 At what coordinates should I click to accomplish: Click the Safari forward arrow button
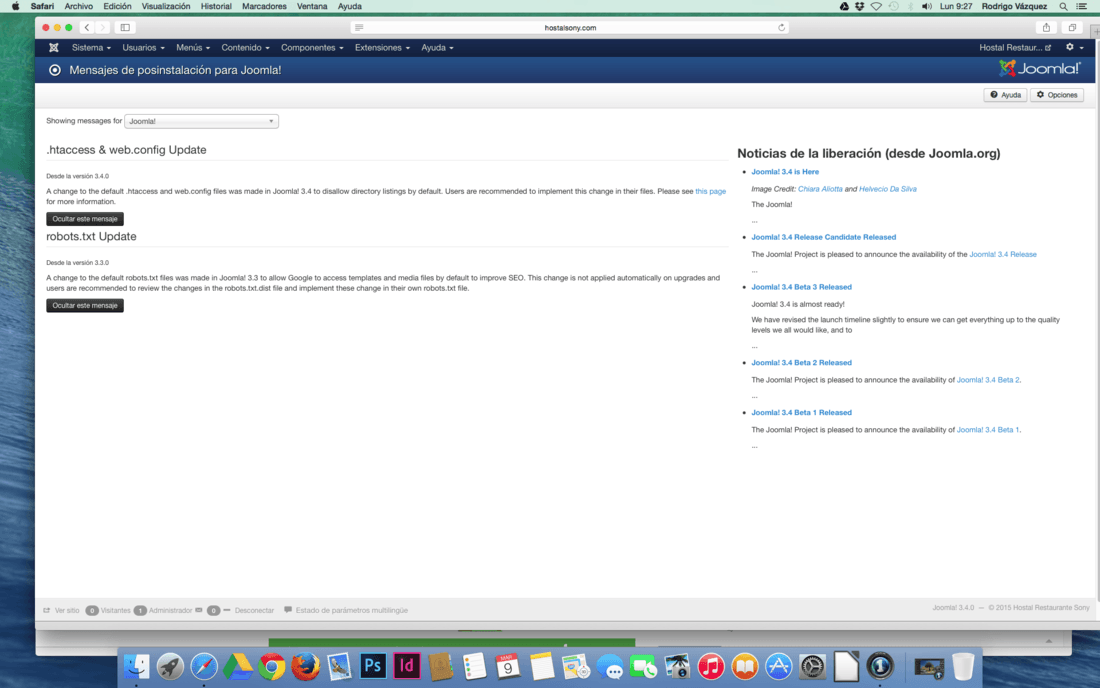coord(102,27)
